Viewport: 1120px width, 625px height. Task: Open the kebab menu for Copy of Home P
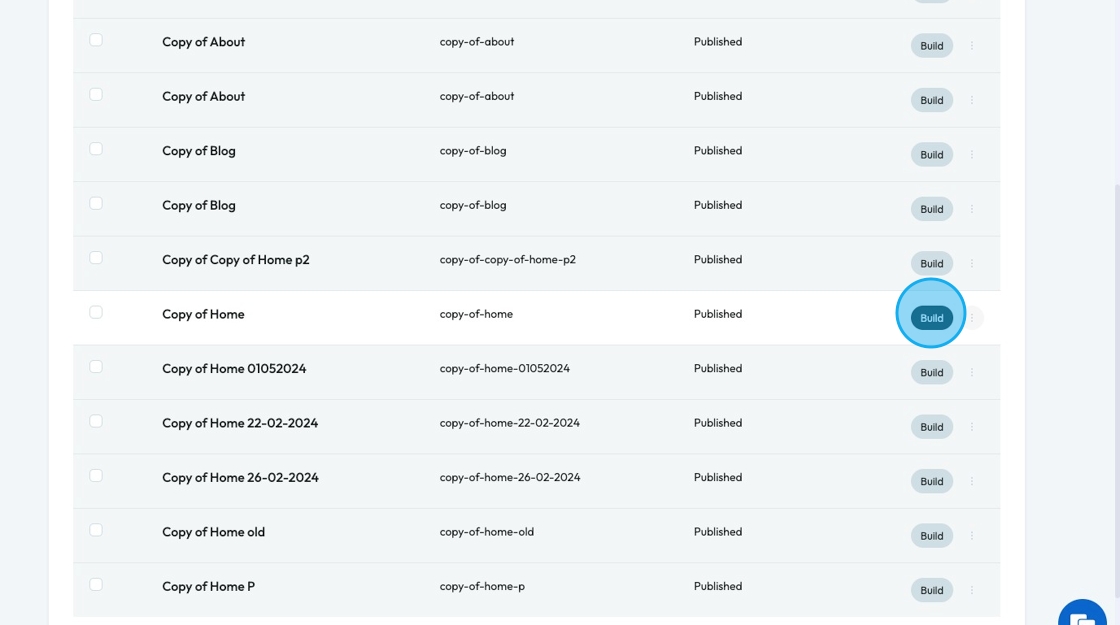pyautogui.click(x=972, y=590)
